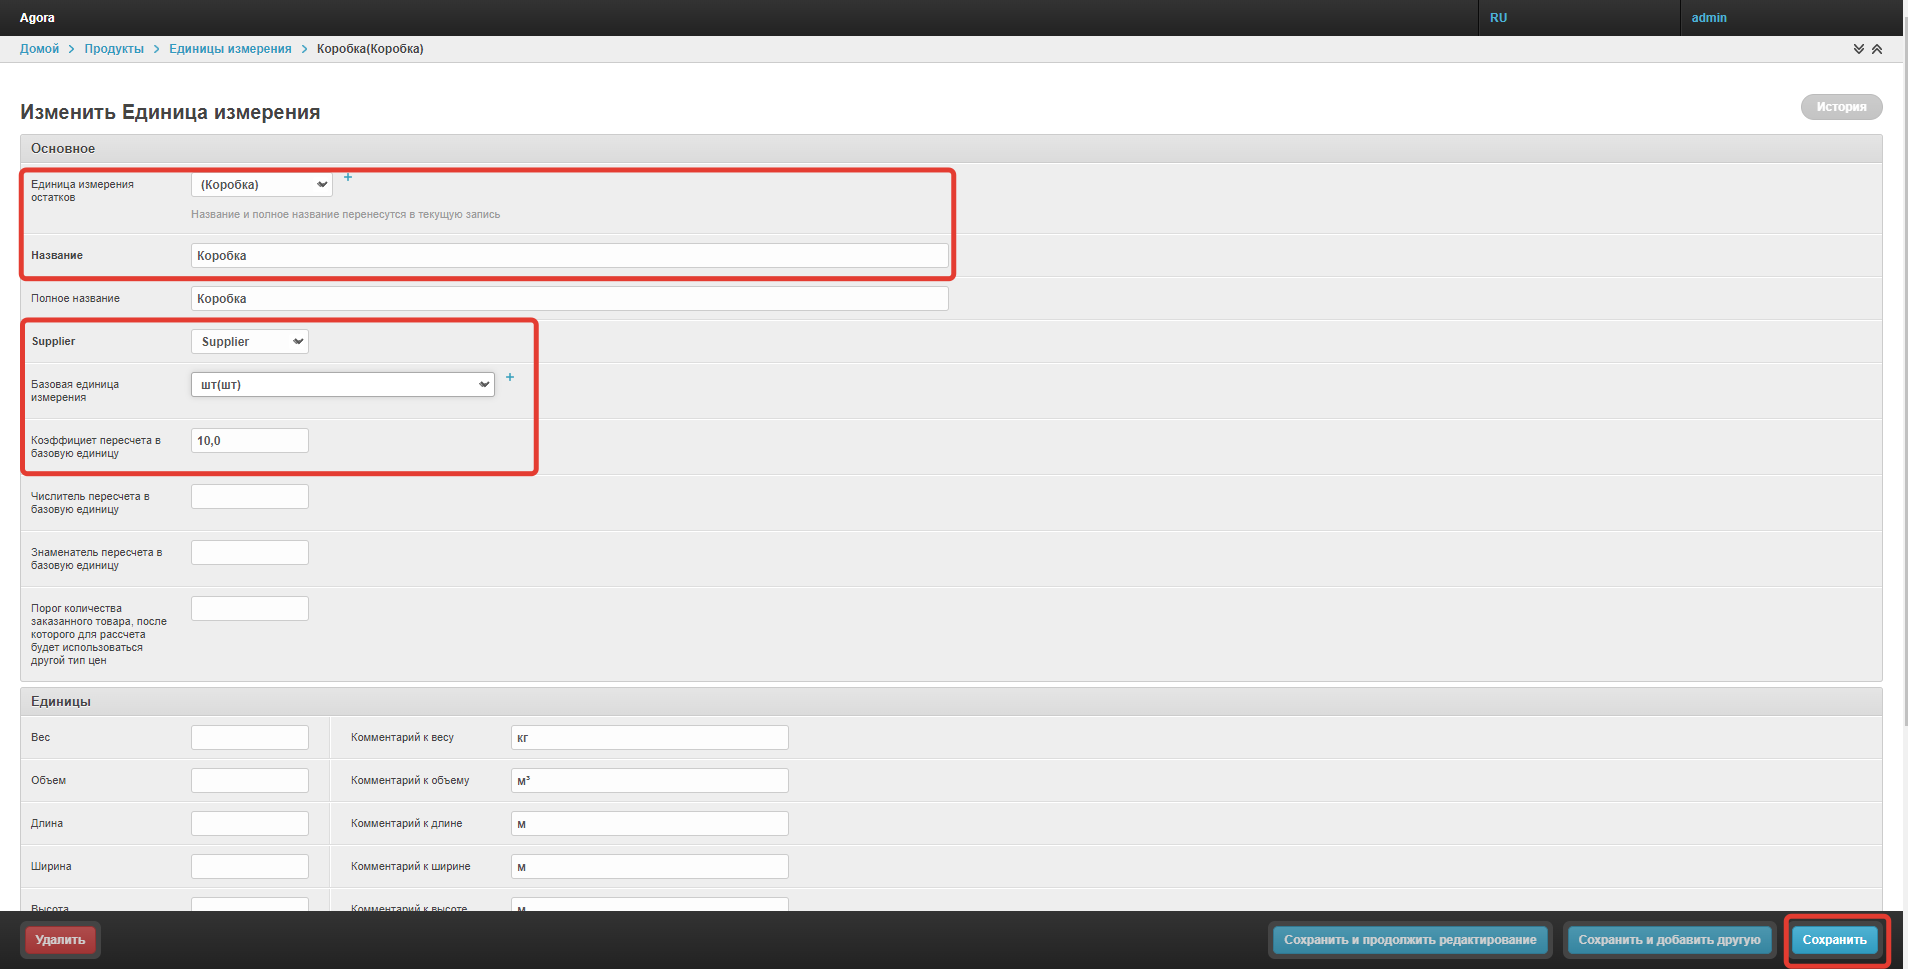This screenshot has height=973, width=1908.
Task: Open the admin user menu
Action: click(x=1708, y=18)
